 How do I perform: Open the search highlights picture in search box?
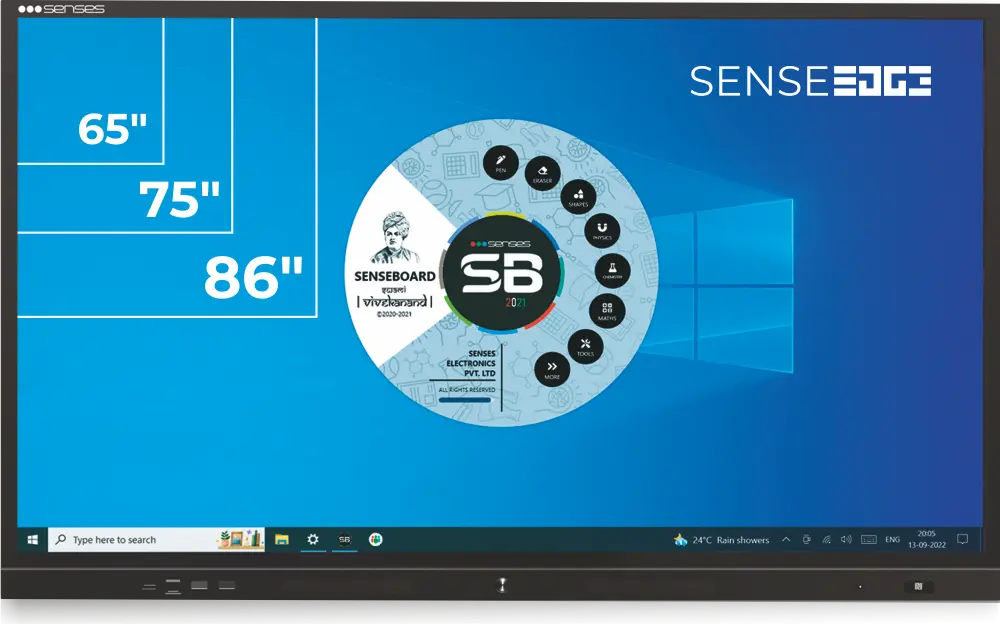click(x=240, y=539)
